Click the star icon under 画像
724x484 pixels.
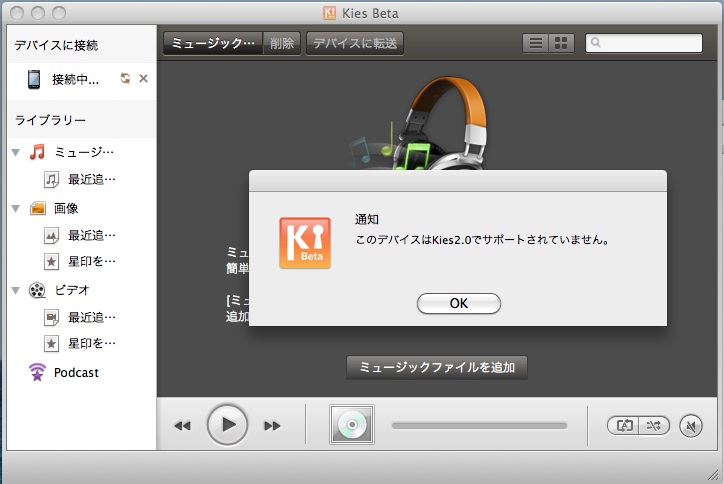pos(51,261)
